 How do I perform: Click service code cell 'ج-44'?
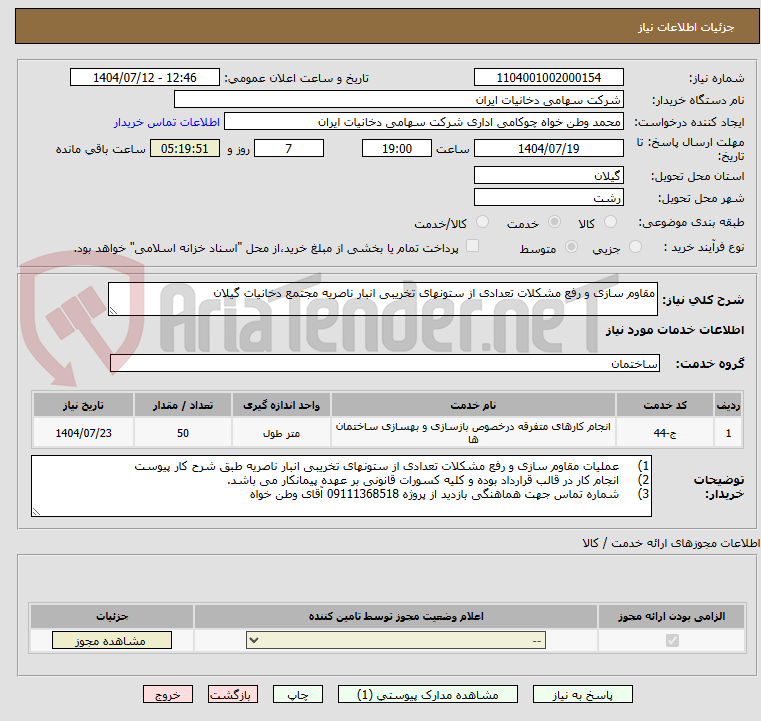pos(664,432)
